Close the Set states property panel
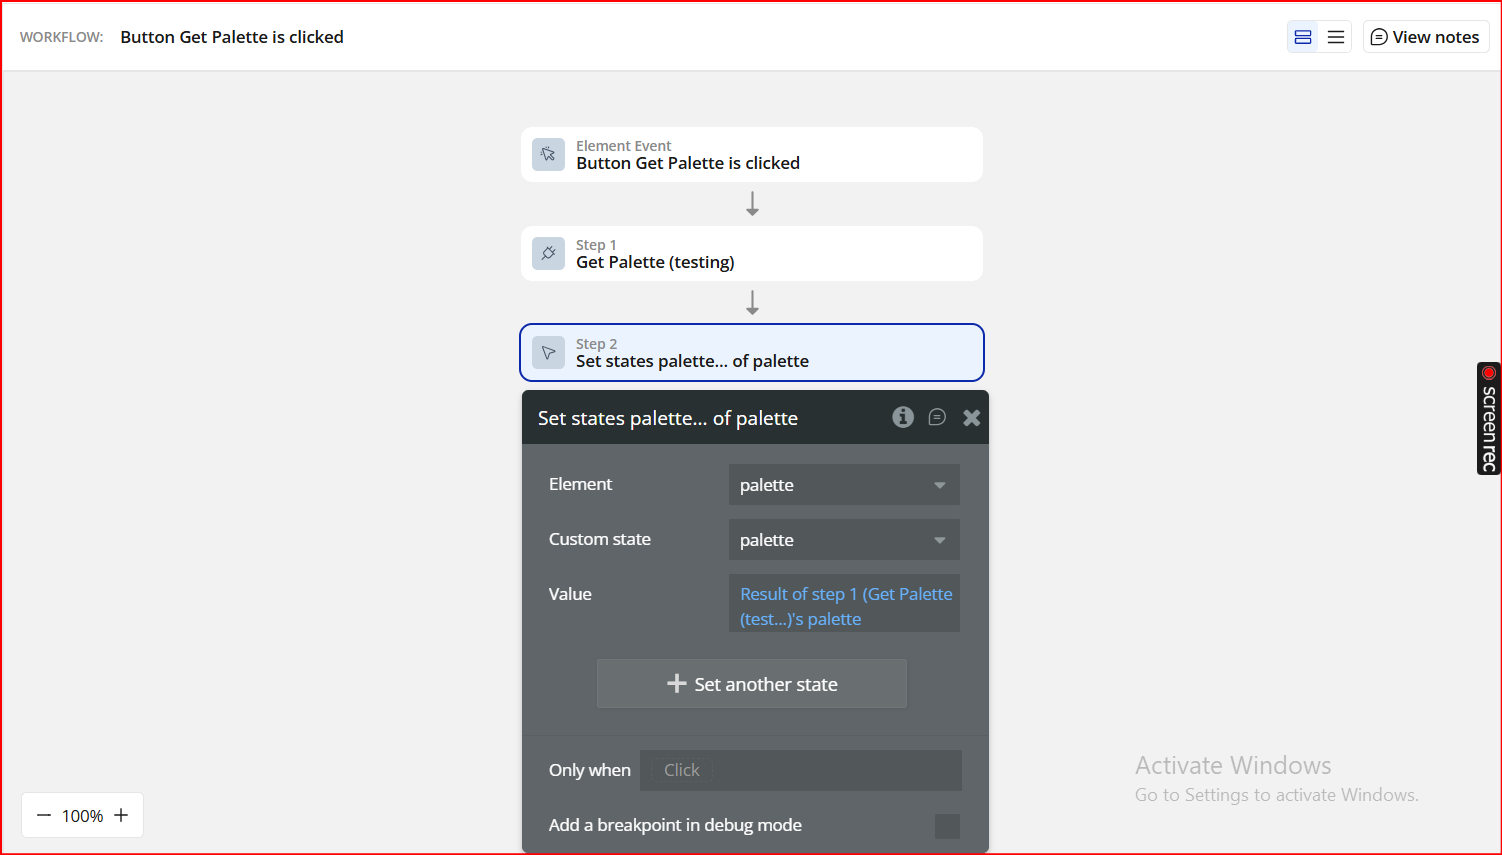This screenshot has width=1502, height=855. click(x=971, y=418)
